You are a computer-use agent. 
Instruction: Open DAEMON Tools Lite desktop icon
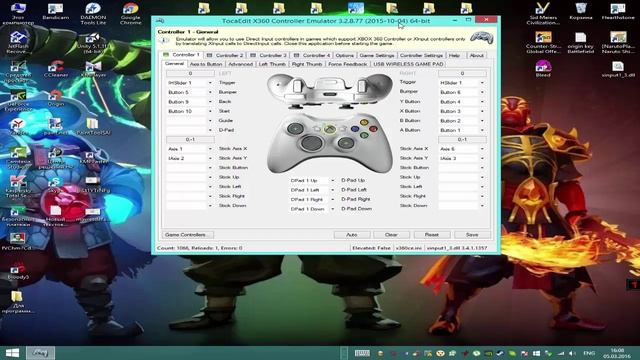pyautogui.click(x=93, y=14)
